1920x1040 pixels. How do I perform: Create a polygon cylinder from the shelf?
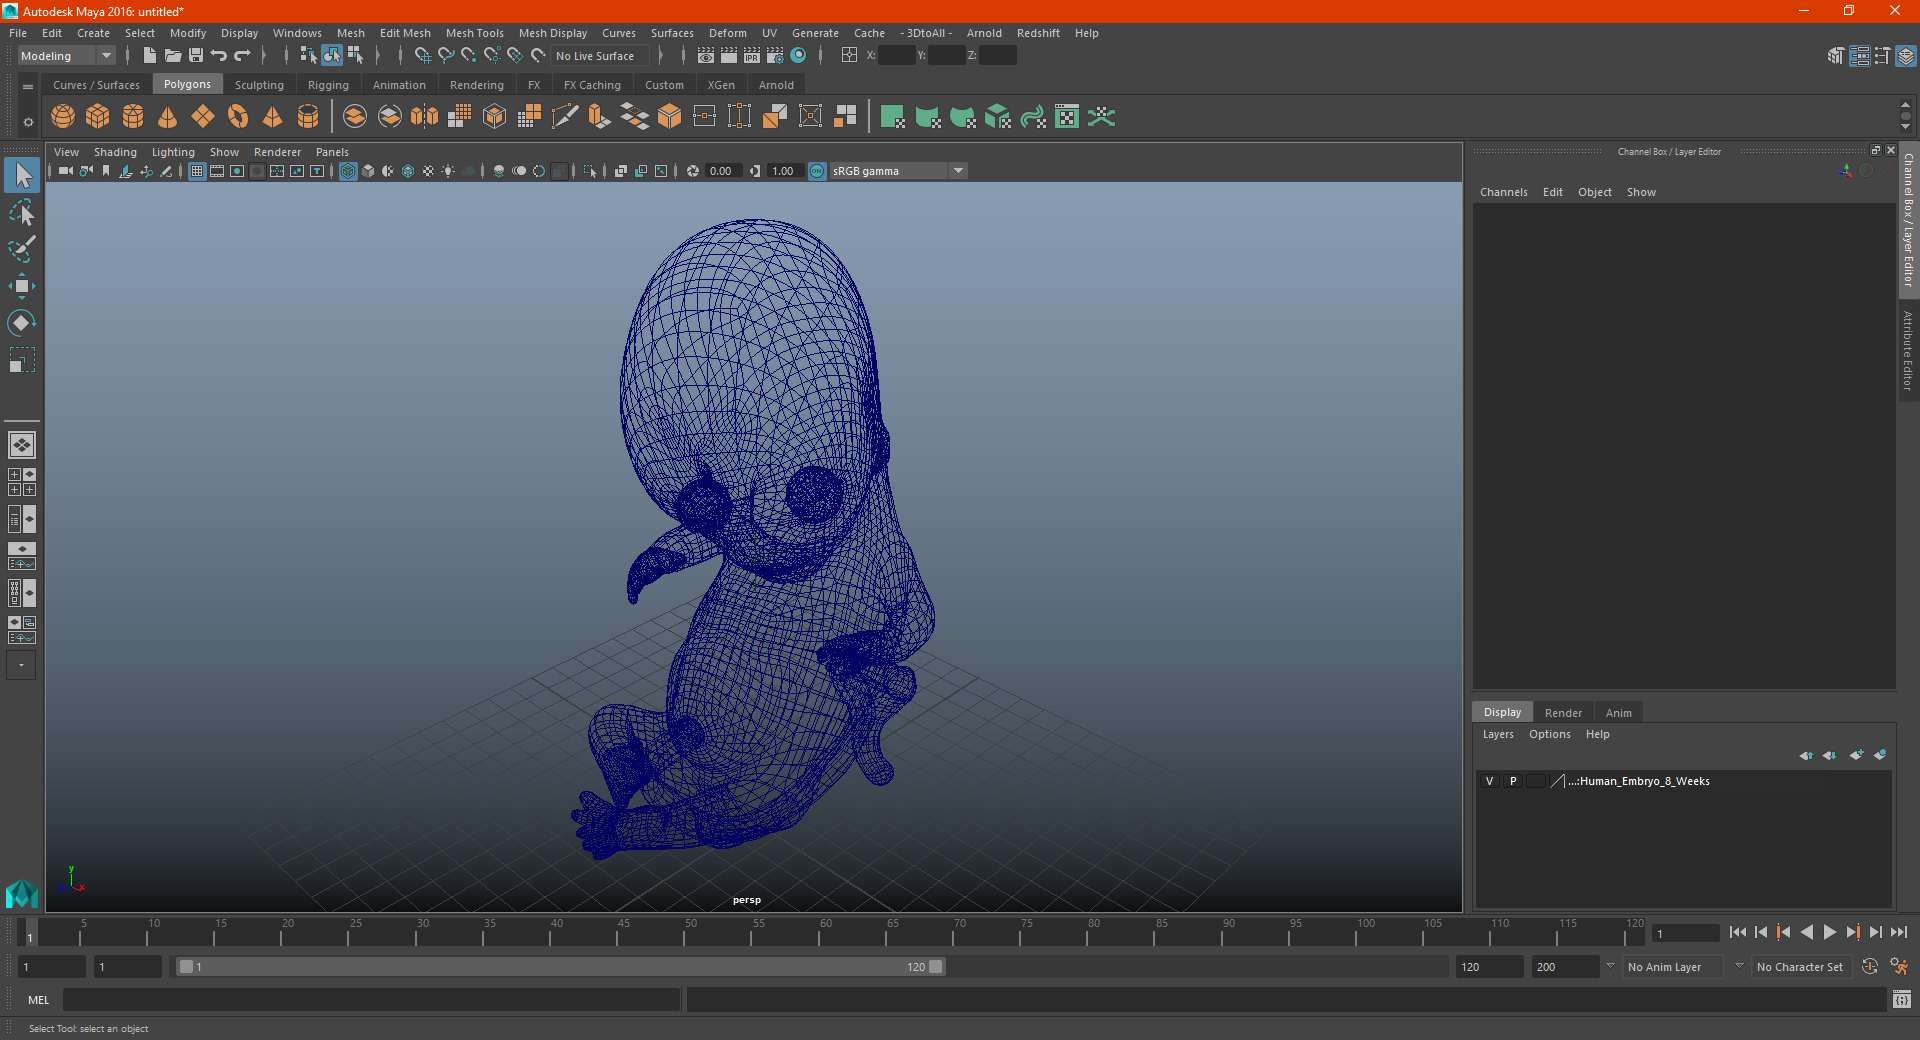(x=133, y=117)
